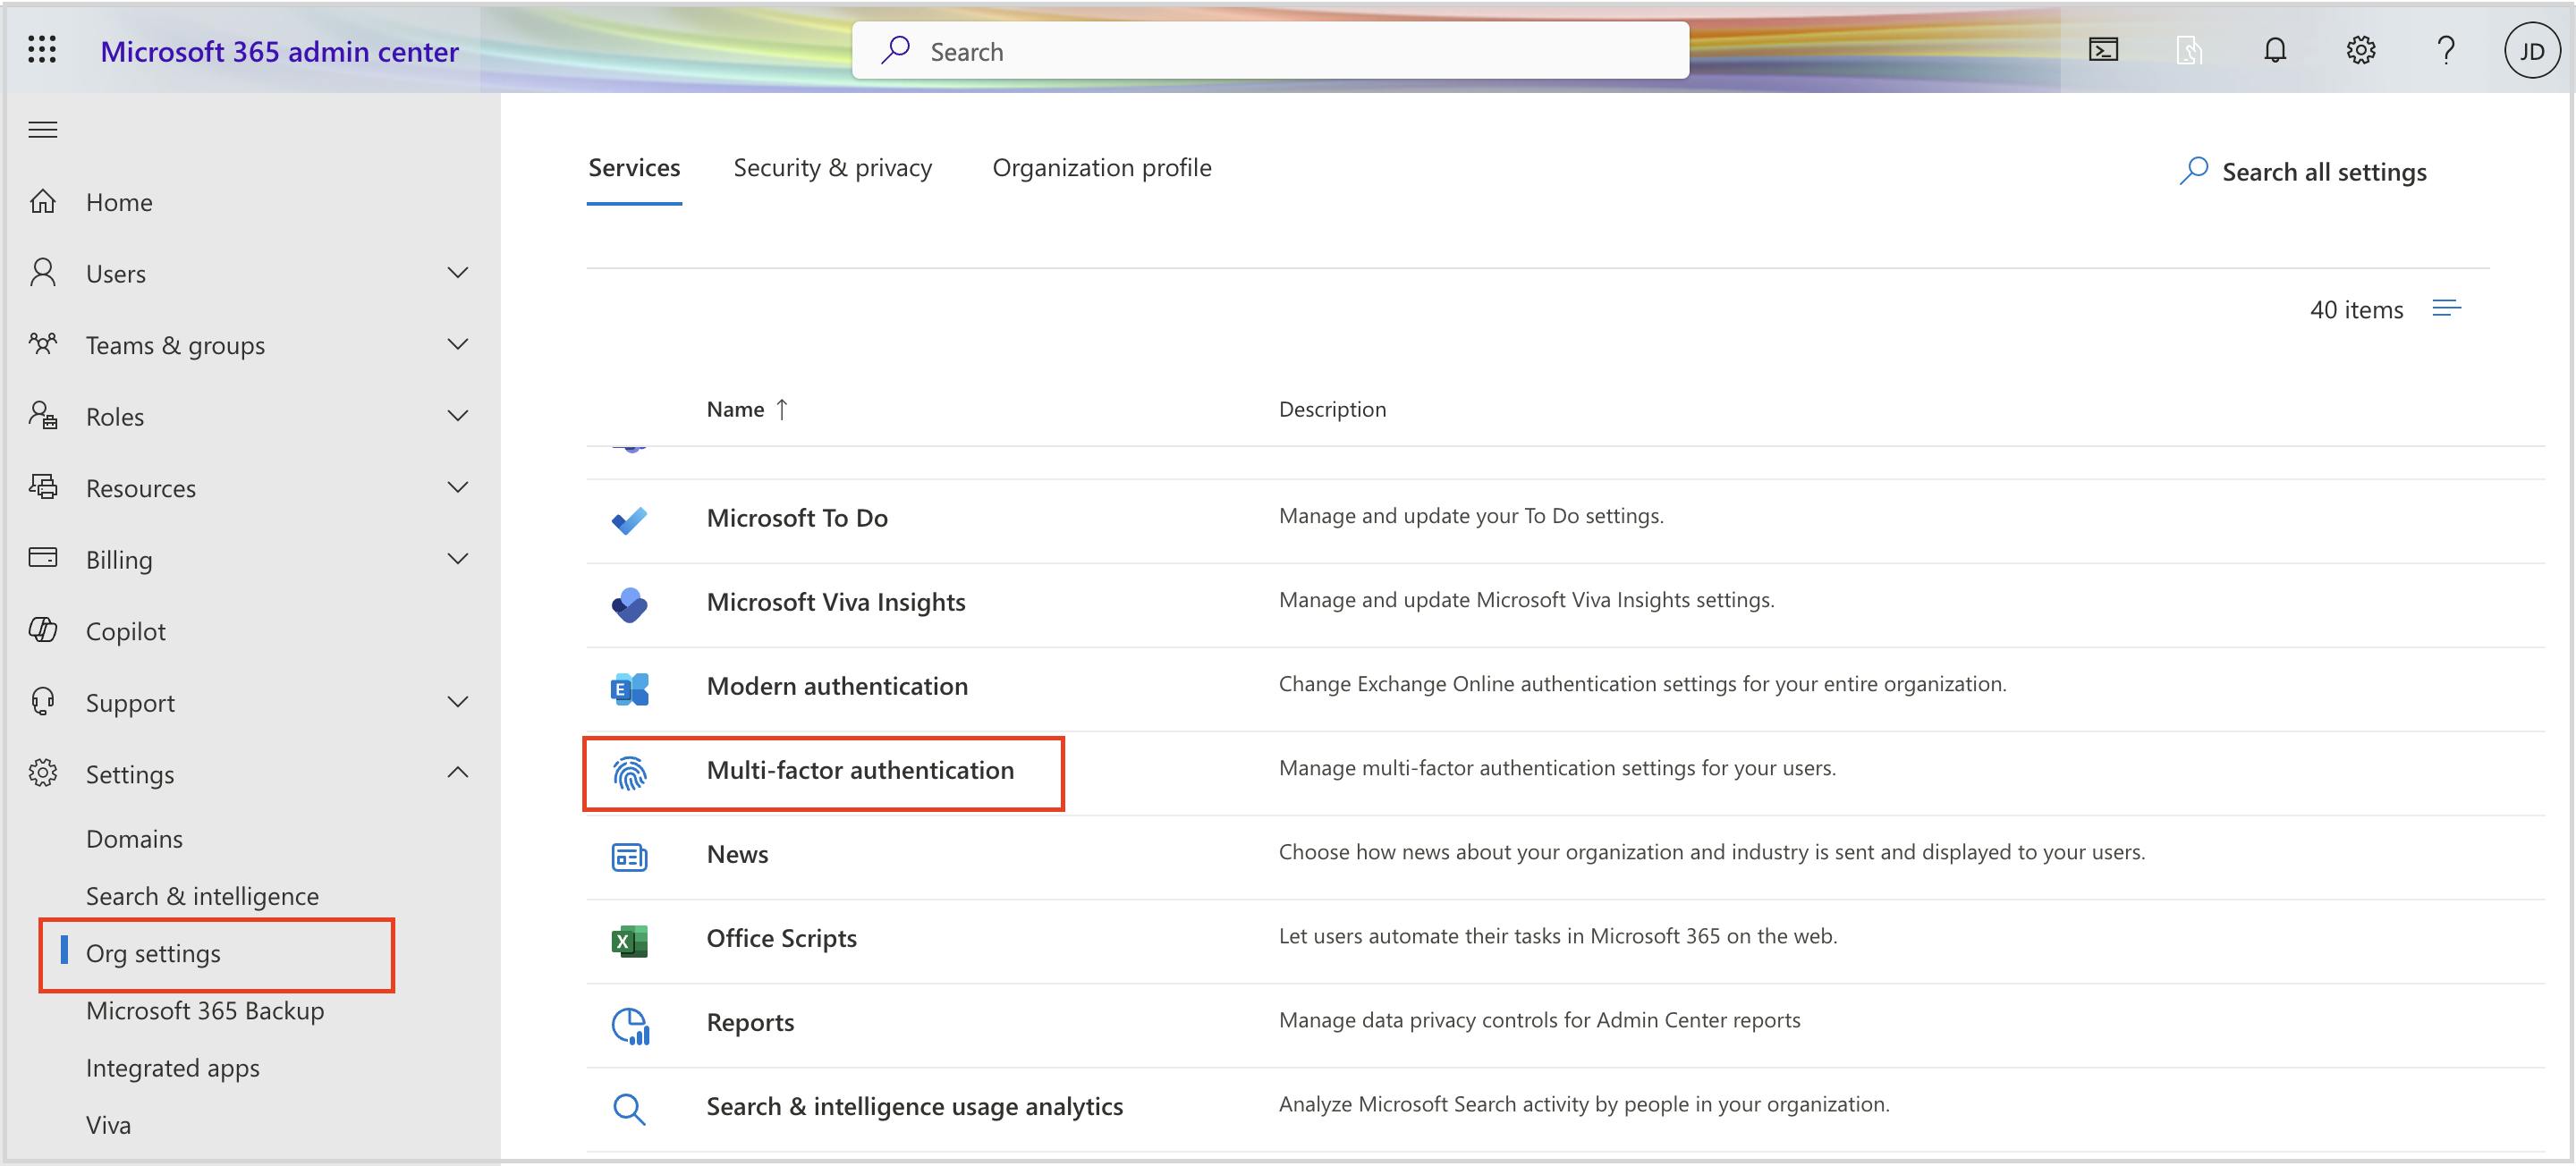Open the Cloud Shell terminal icon
This screenshot has height=1166, width=2576.
2103,50
